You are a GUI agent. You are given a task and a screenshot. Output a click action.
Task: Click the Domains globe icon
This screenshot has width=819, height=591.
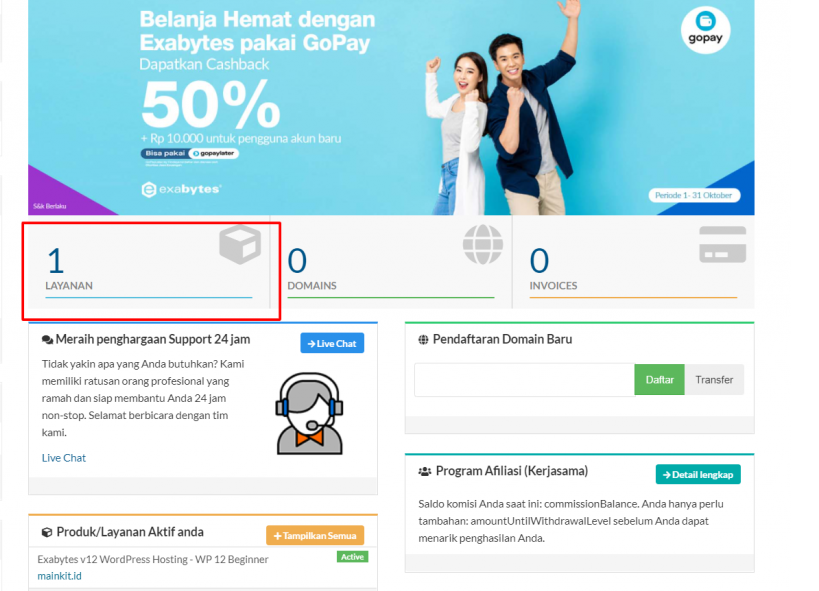tap(483, 244)
